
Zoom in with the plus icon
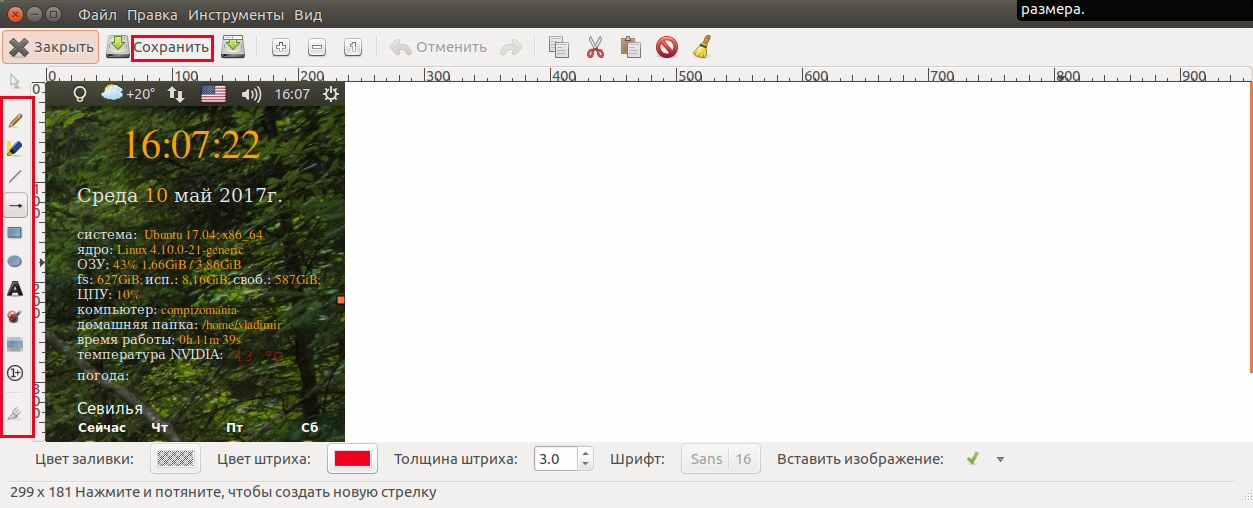tap(281, 47)
